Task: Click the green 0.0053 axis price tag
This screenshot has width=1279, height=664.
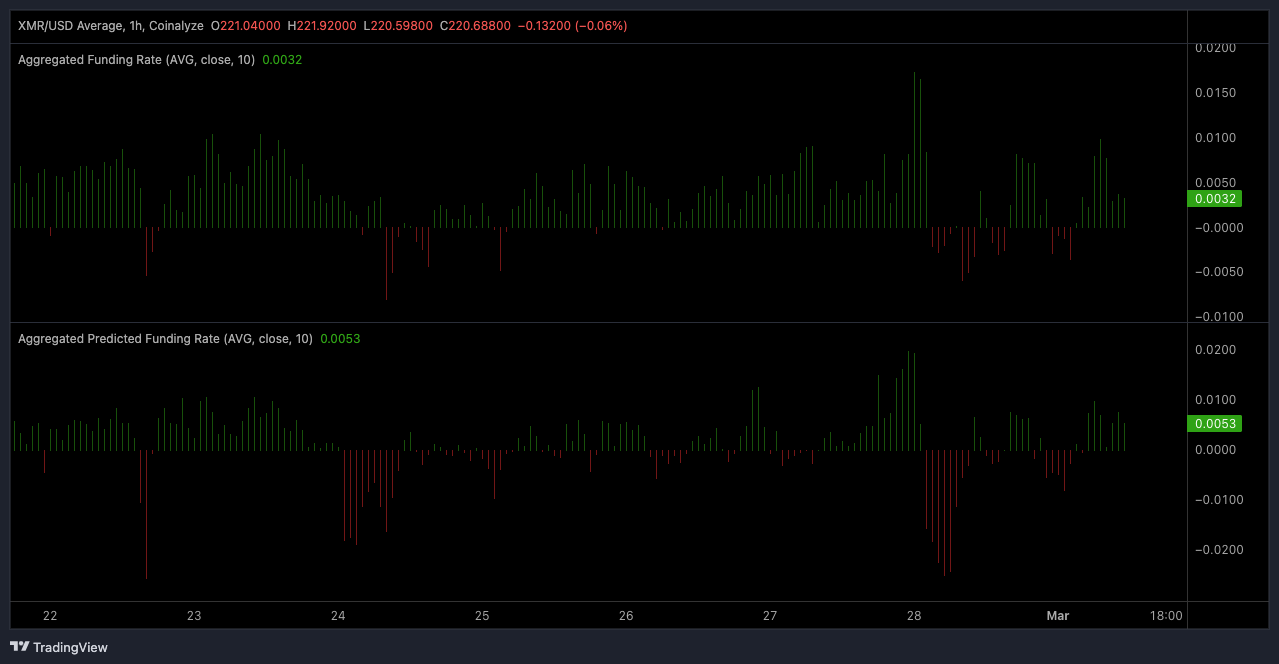Action: pos(1213,424)
